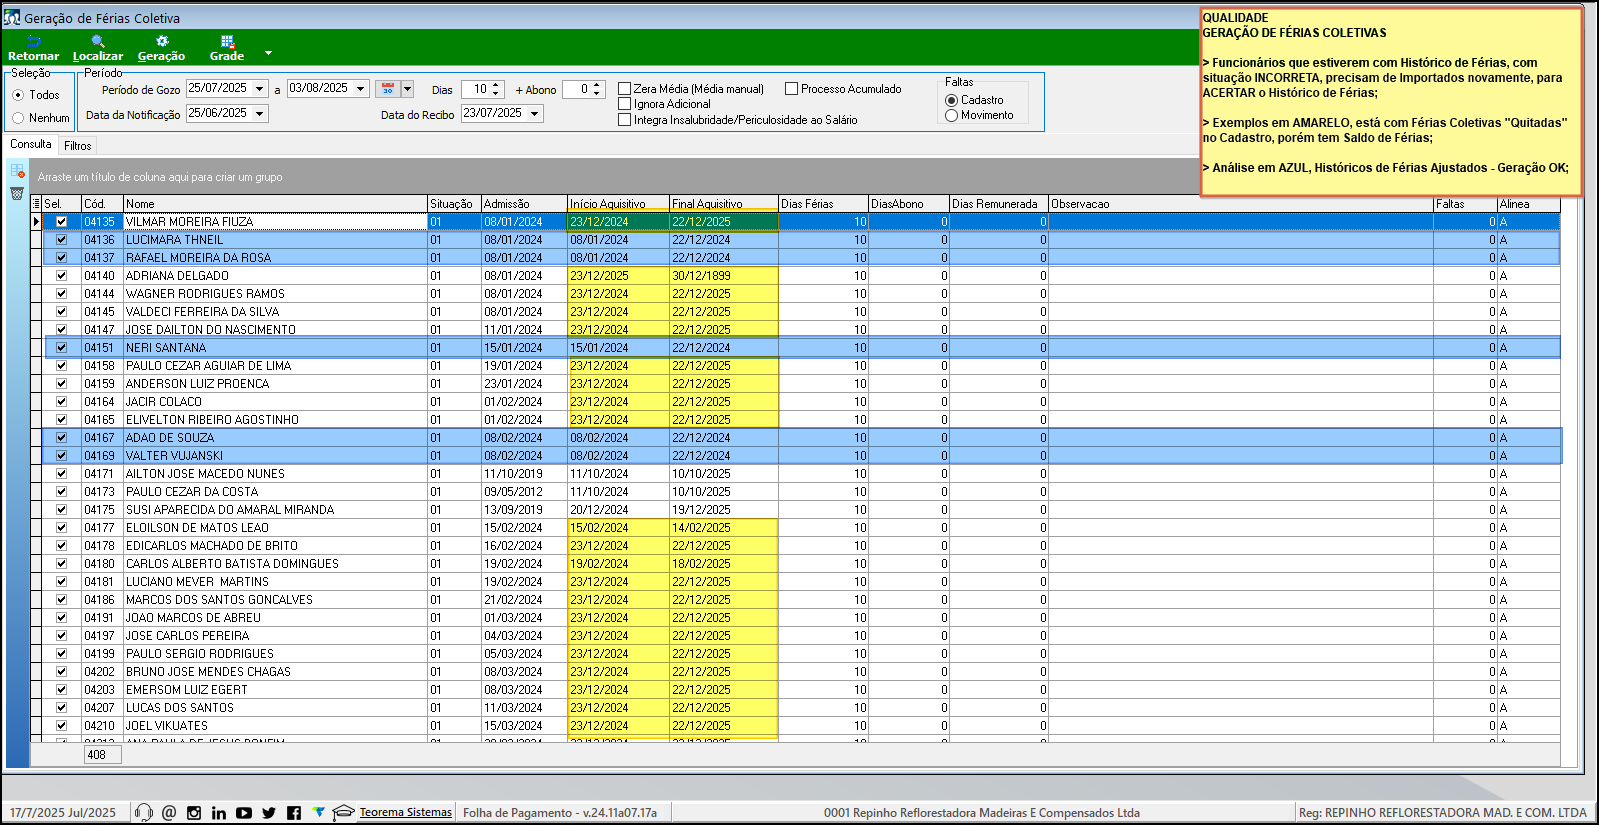The width and height of the screenshot is (1599, 825).
Task: Click the Início Aquisitivo cell 15/02/2024
Action: 618,528
